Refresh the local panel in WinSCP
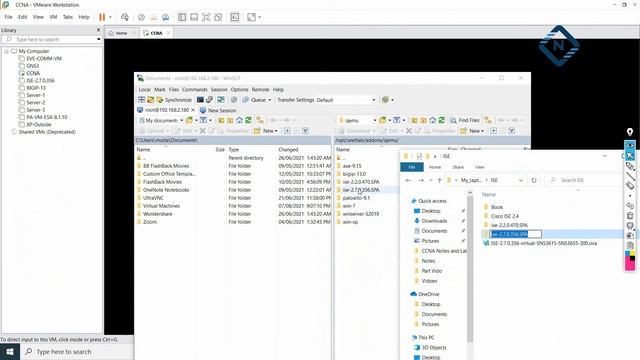 click(248, 120)
